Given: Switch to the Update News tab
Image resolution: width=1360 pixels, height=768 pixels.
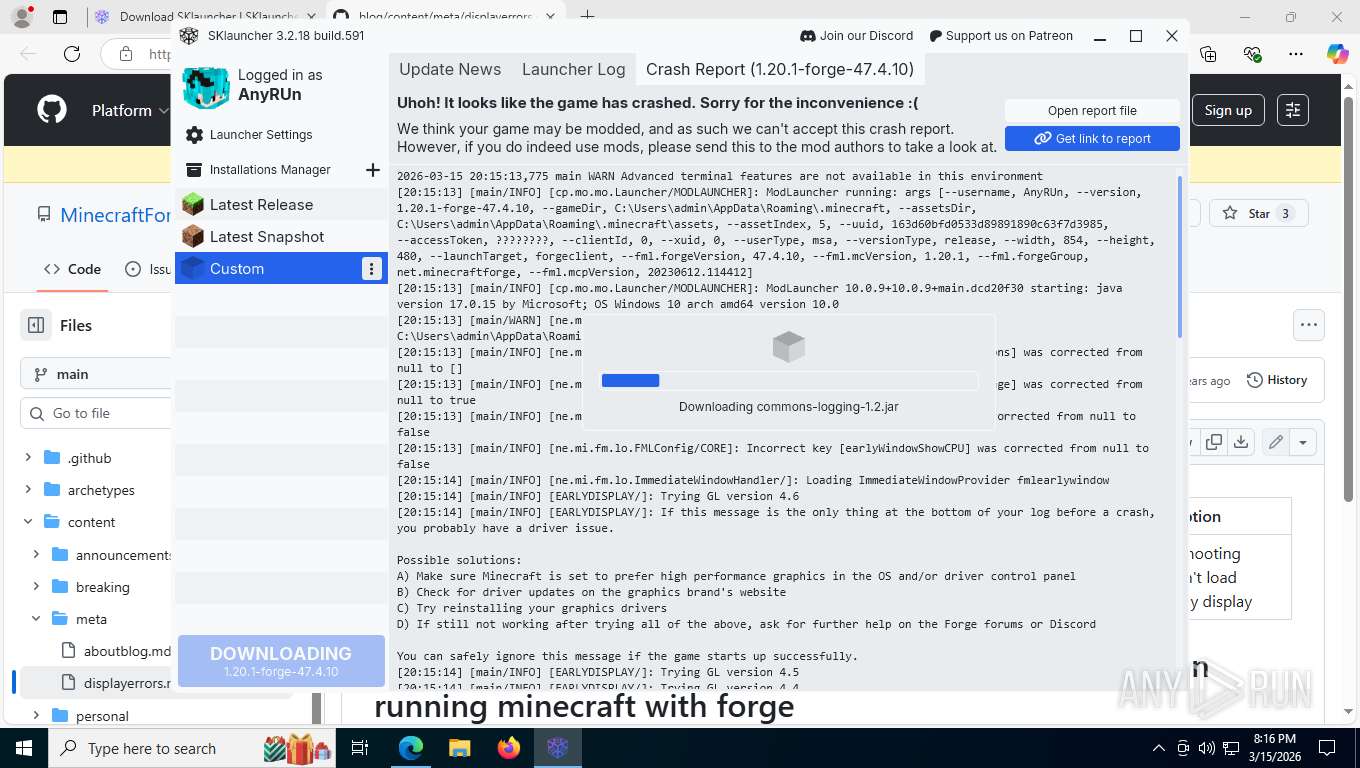Looking at the screenshot, I should (x=450, y=69).
